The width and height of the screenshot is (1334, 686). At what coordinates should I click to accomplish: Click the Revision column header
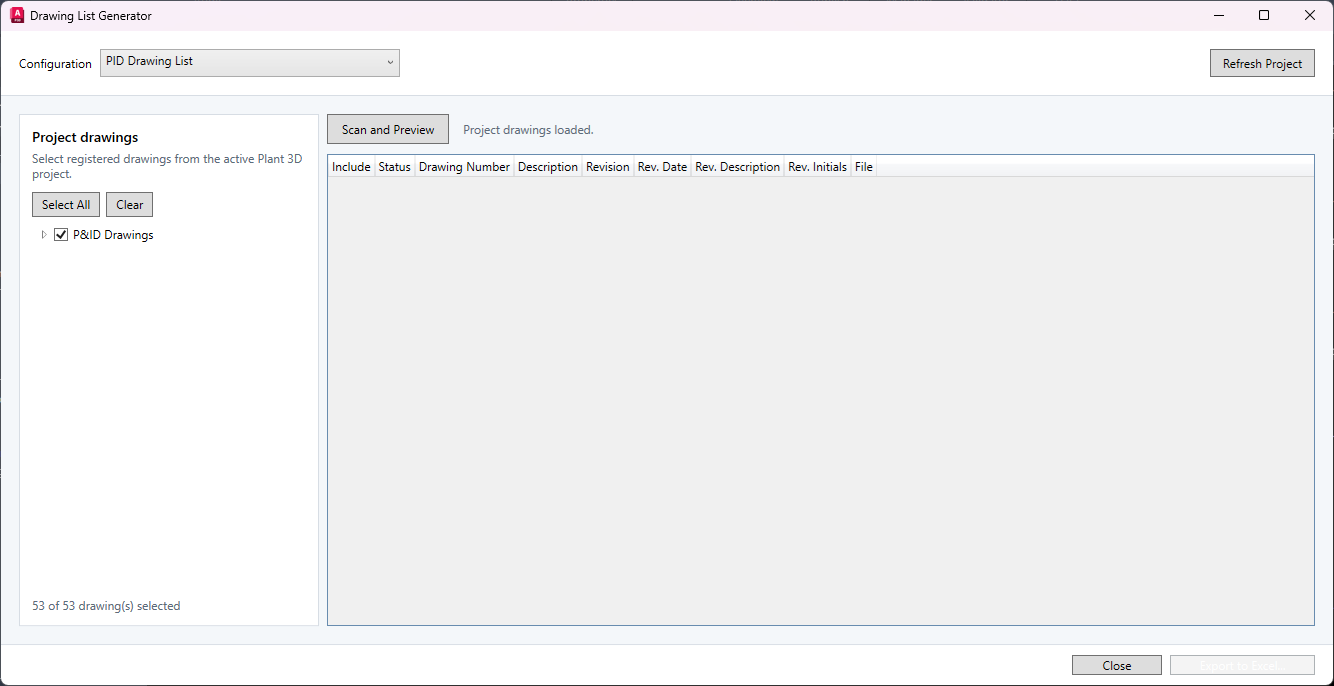pyautogui.click(x=608, y=167)
